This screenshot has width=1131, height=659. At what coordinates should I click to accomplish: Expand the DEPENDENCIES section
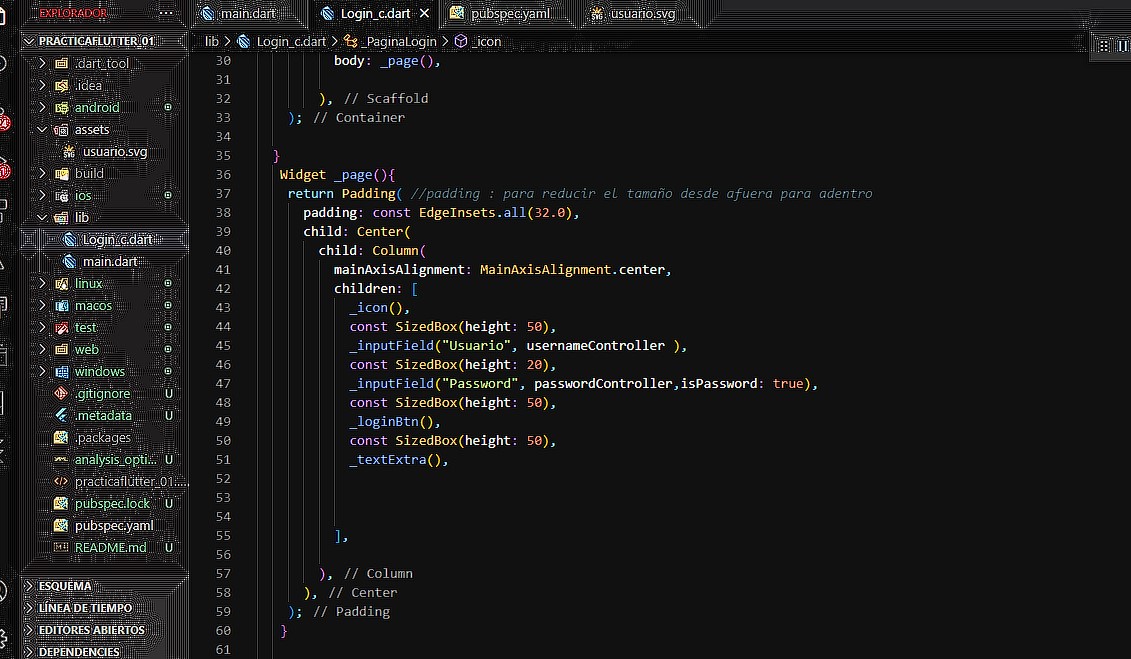point(30,652)
